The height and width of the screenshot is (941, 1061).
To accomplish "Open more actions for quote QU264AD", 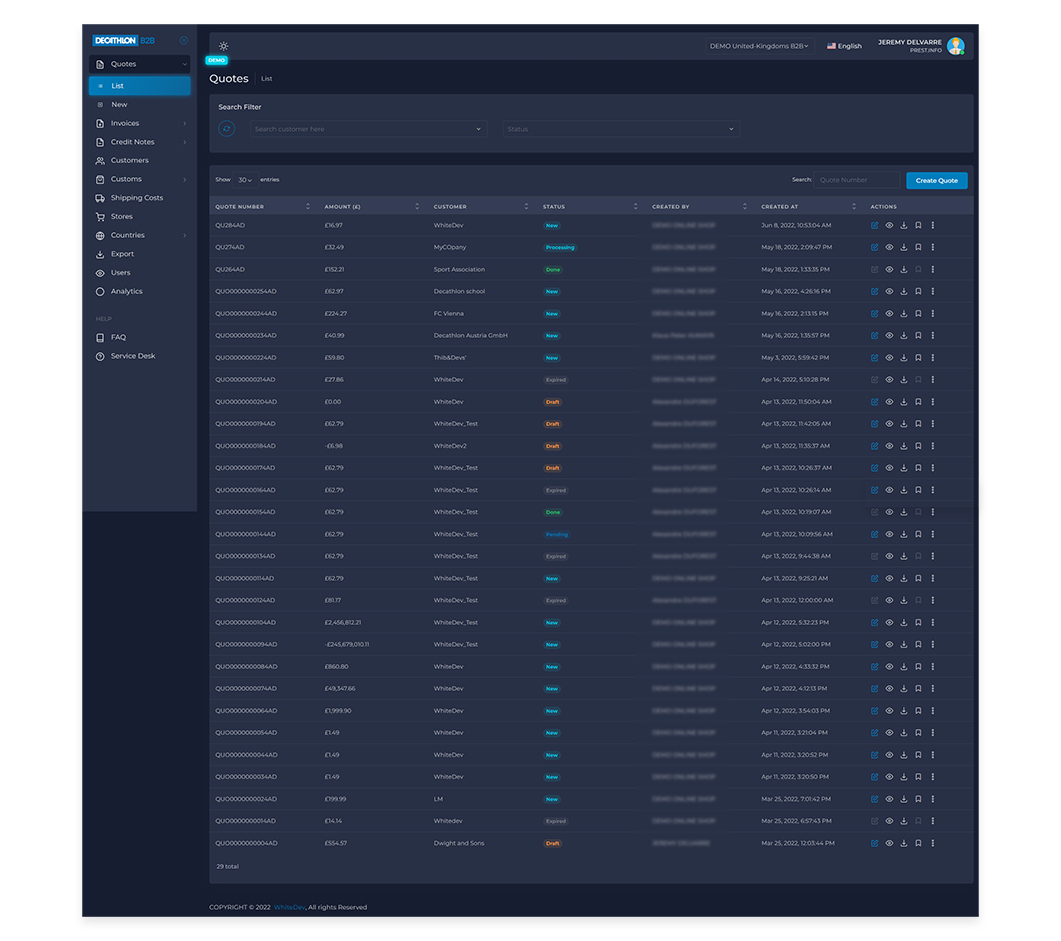I will (933, 269).
